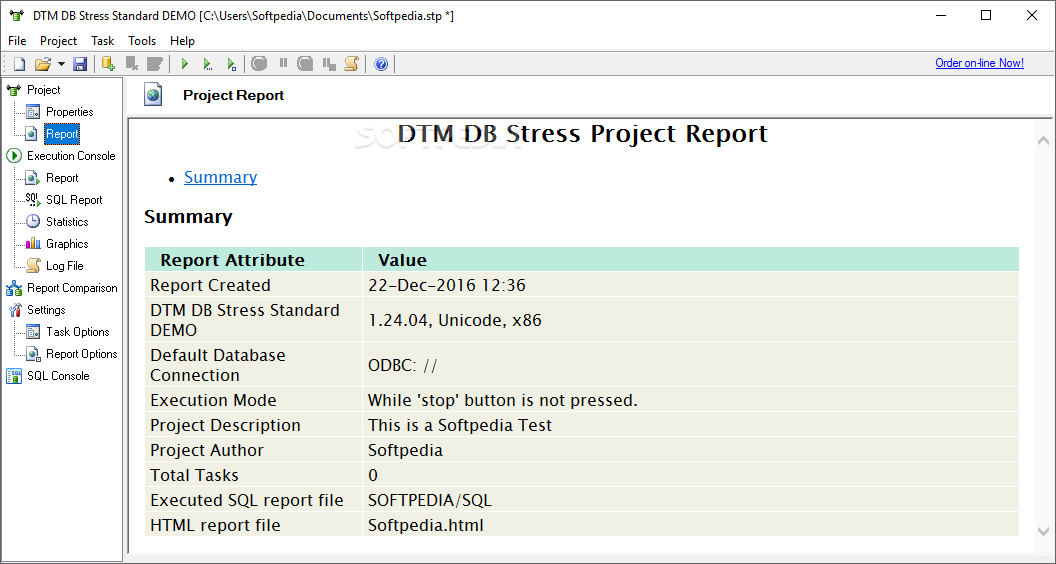Click the 'DTM DB Stress Project Report' heading
This screenshot has width=1056, height=564.
[x=583, y=133]
